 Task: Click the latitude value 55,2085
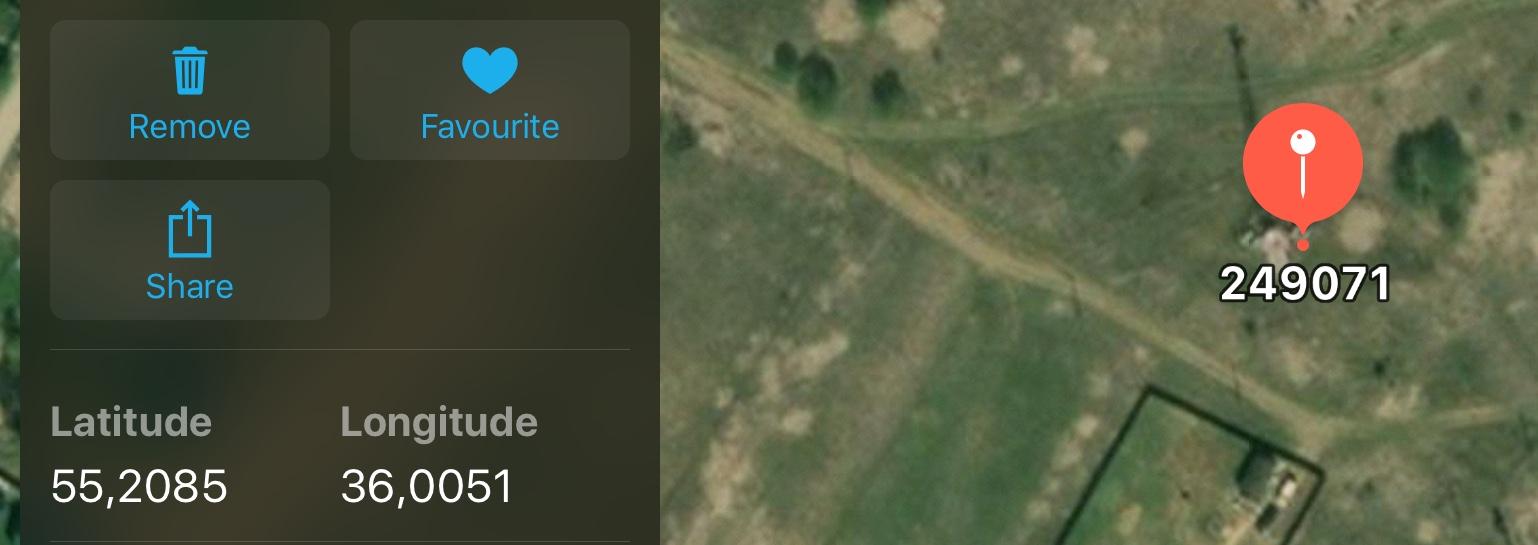coord(139,487)
